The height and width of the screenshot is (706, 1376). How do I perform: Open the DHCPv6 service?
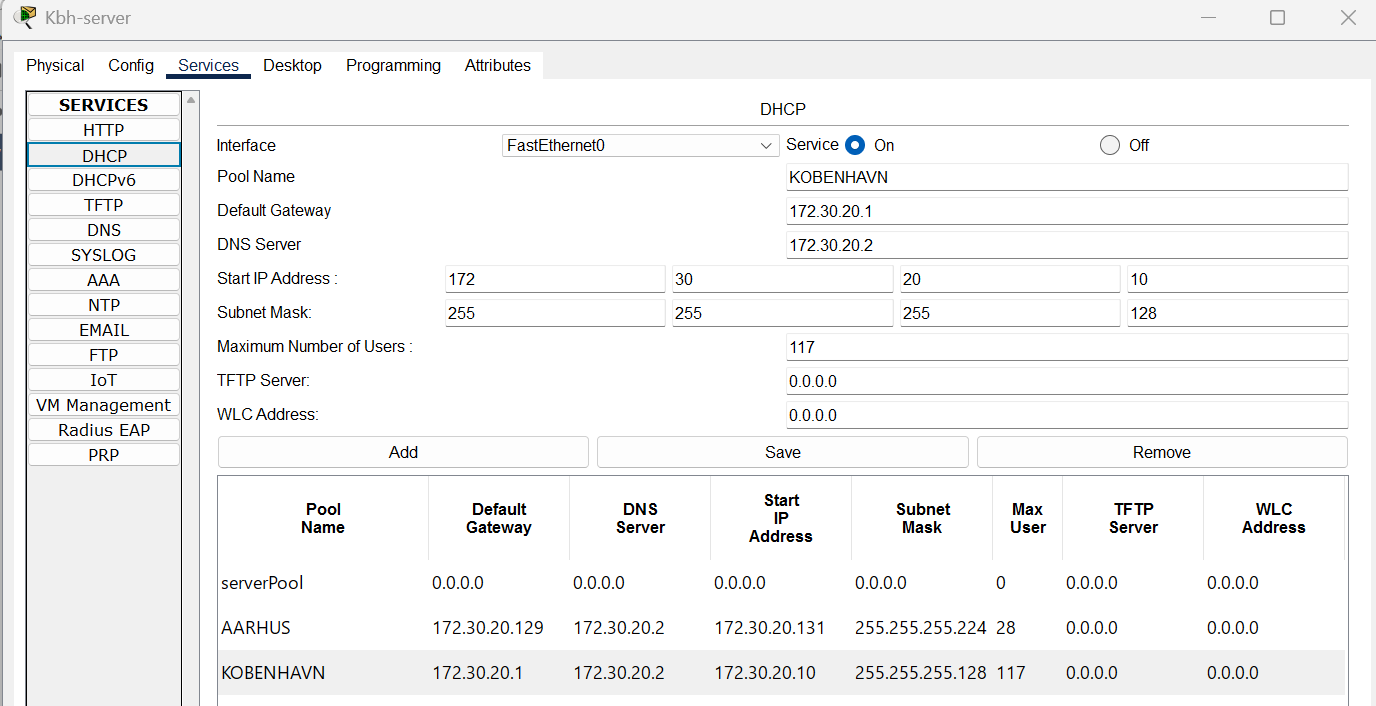click(x=104, y=180)
